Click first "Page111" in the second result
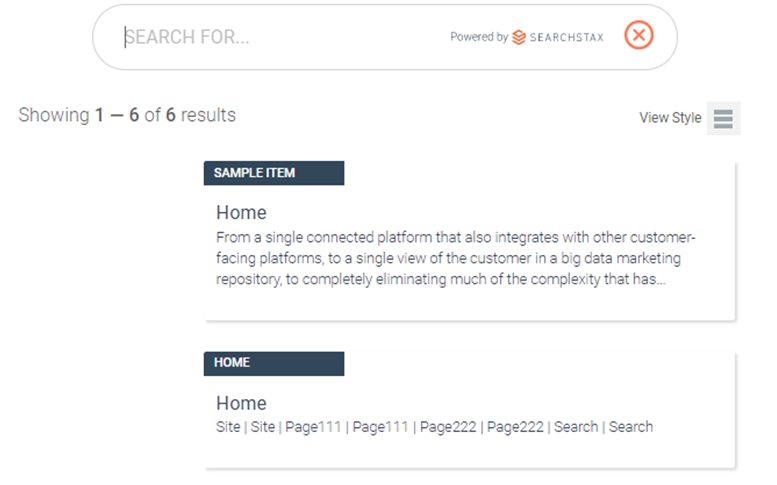777x485 pixels. [313, 427]
